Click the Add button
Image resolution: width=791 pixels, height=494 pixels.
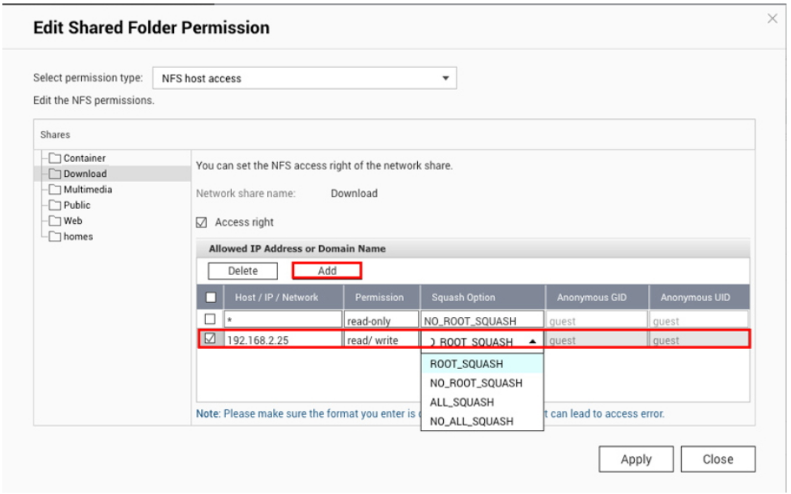click(x=327, y=271)
